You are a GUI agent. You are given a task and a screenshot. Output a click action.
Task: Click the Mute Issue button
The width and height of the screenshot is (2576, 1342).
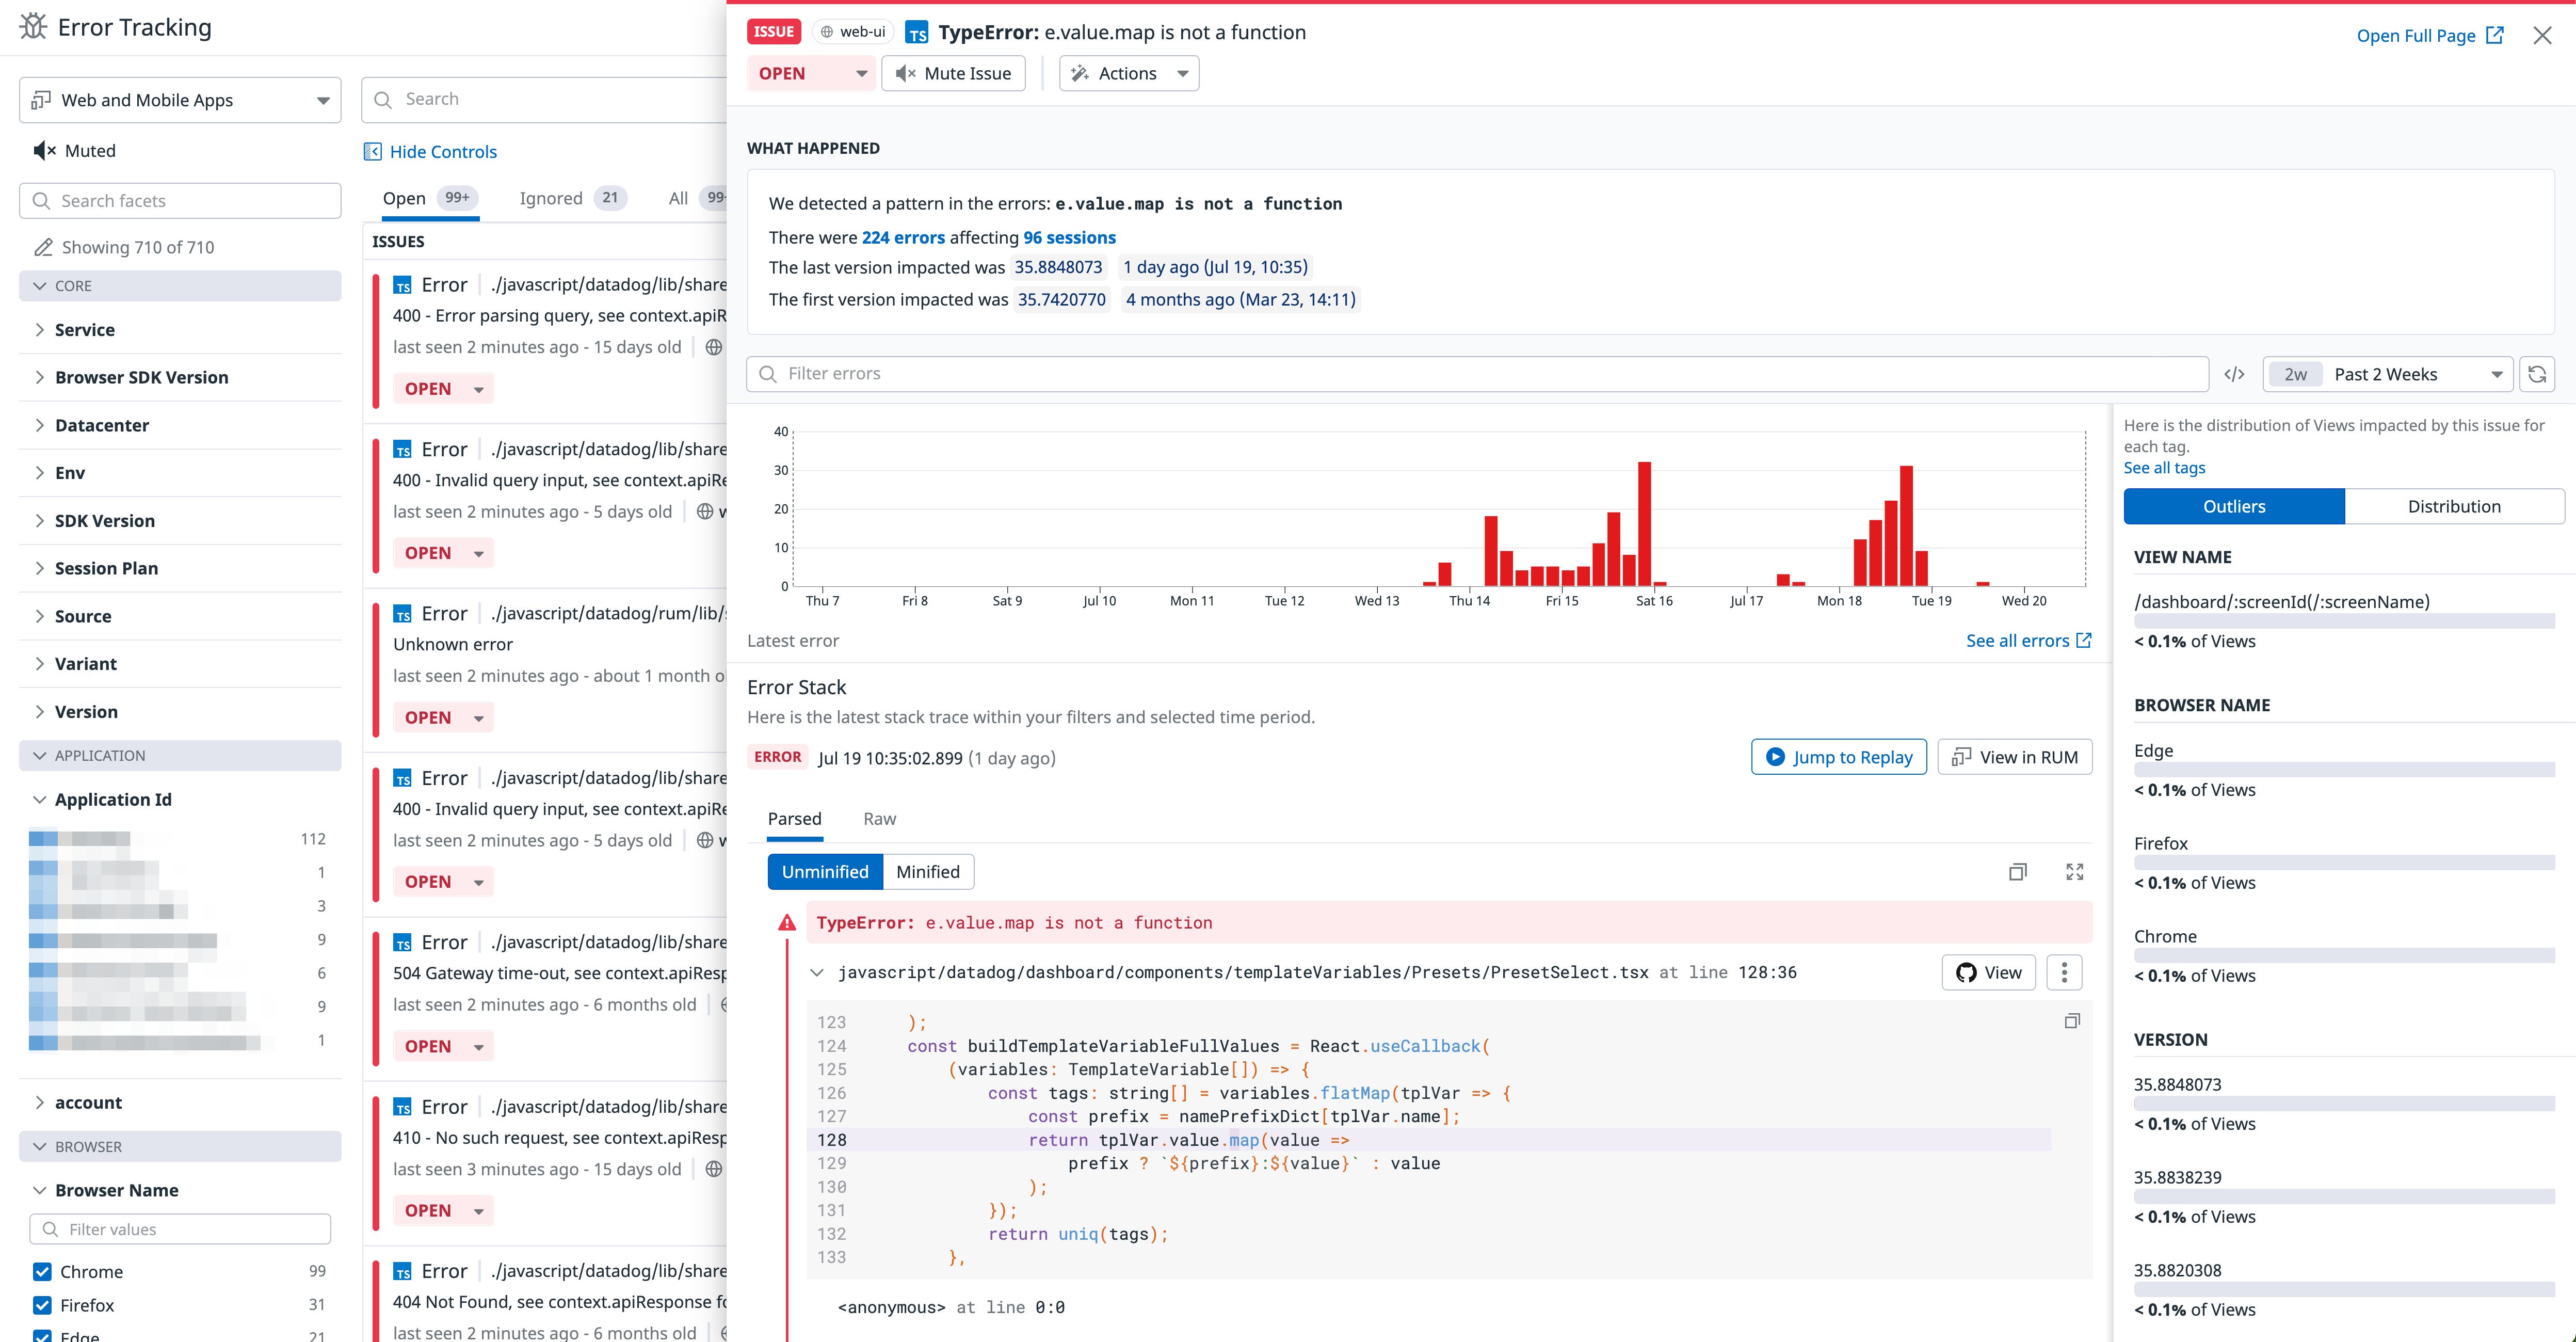click(953, 72)
